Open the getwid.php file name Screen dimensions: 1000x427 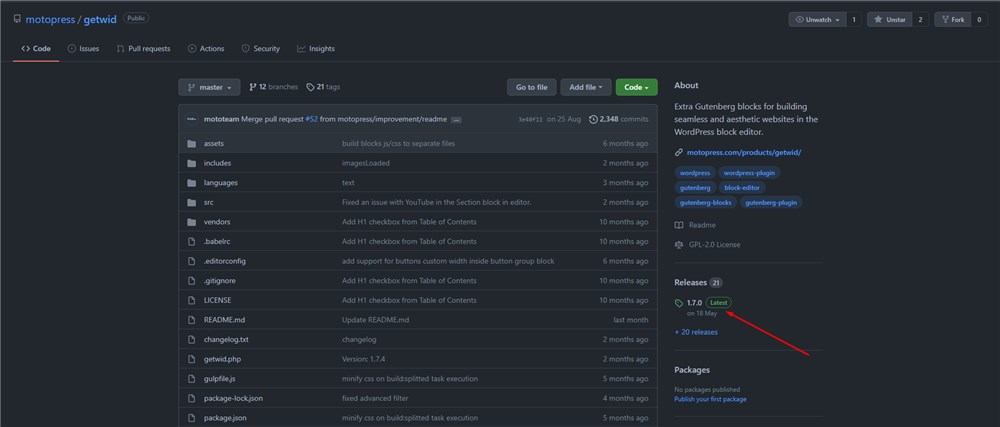click(x=223, y=359)
